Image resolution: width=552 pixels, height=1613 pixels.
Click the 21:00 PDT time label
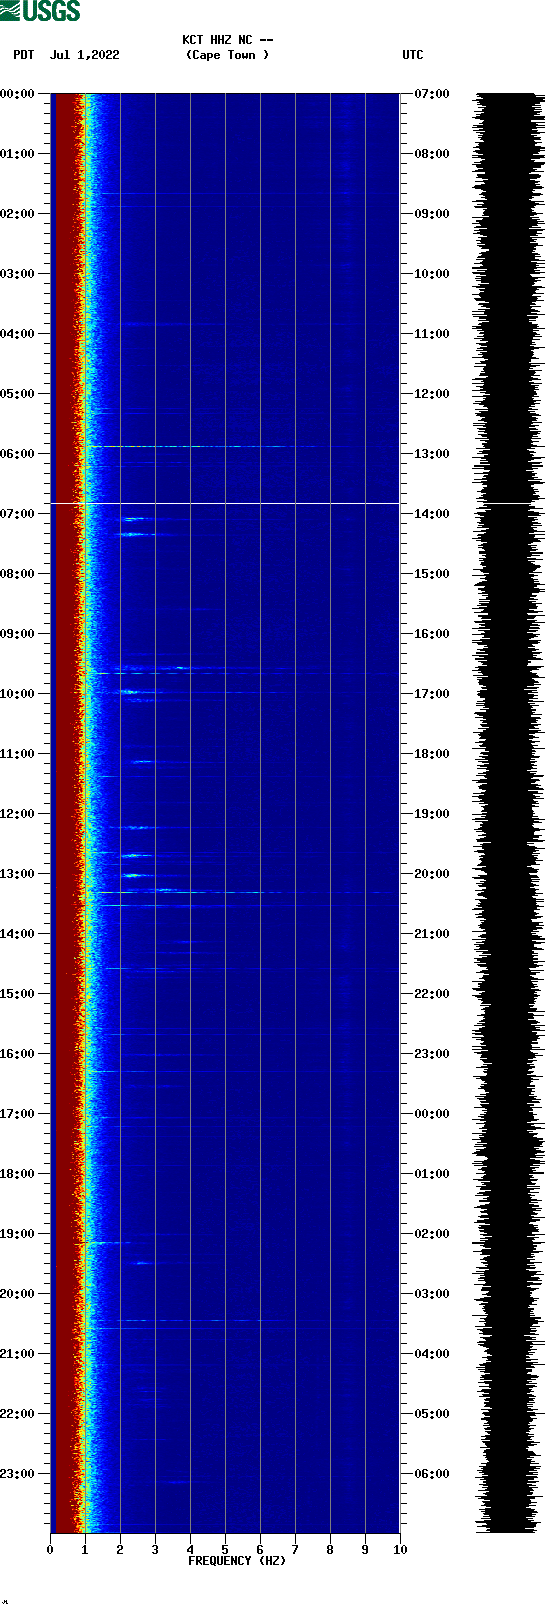coord(17,1354)
